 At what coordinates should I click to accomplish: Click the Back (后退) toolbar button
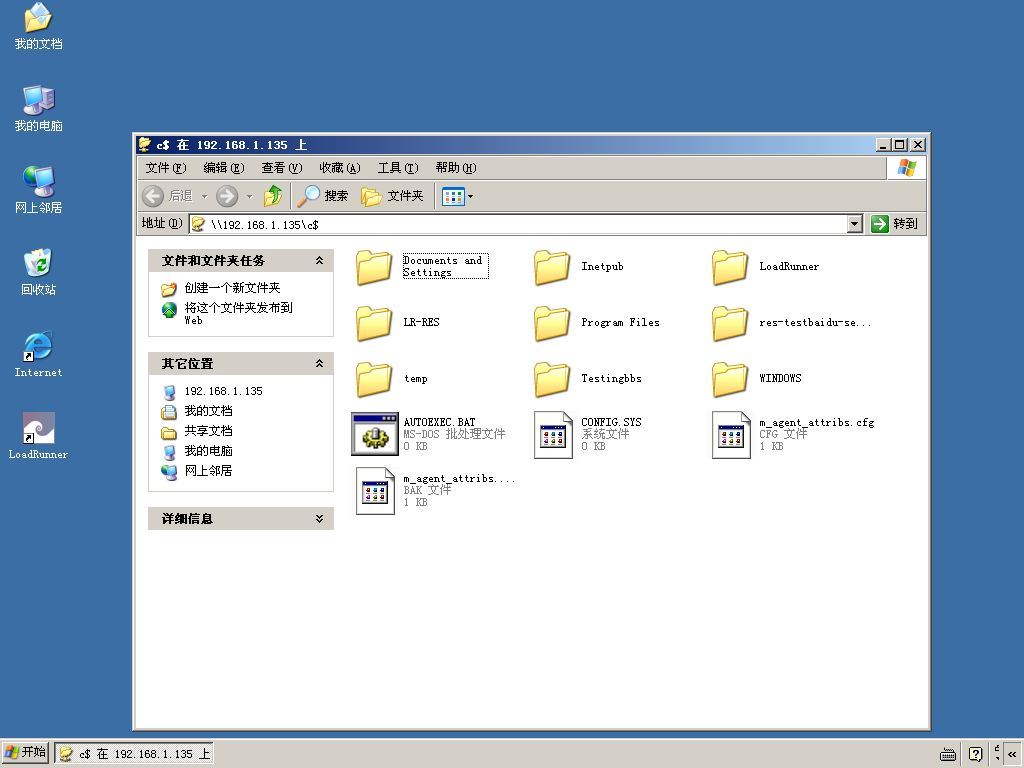tap(168, 195)
